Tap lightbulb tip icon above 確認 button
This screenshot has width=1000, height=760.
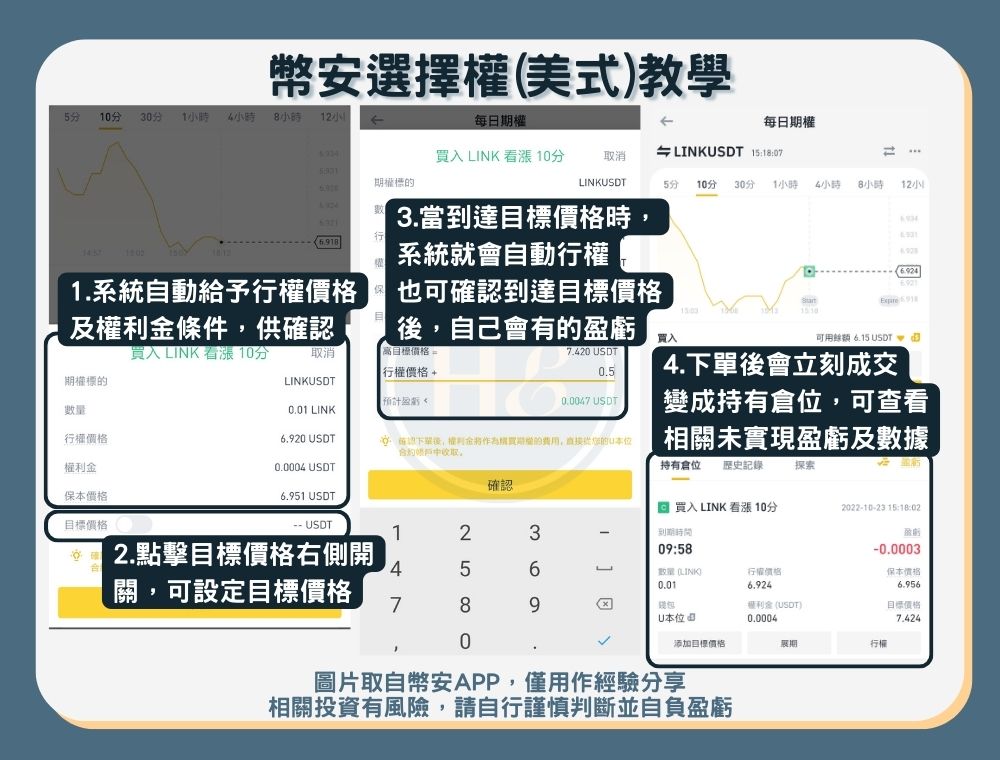coord(385,441)
